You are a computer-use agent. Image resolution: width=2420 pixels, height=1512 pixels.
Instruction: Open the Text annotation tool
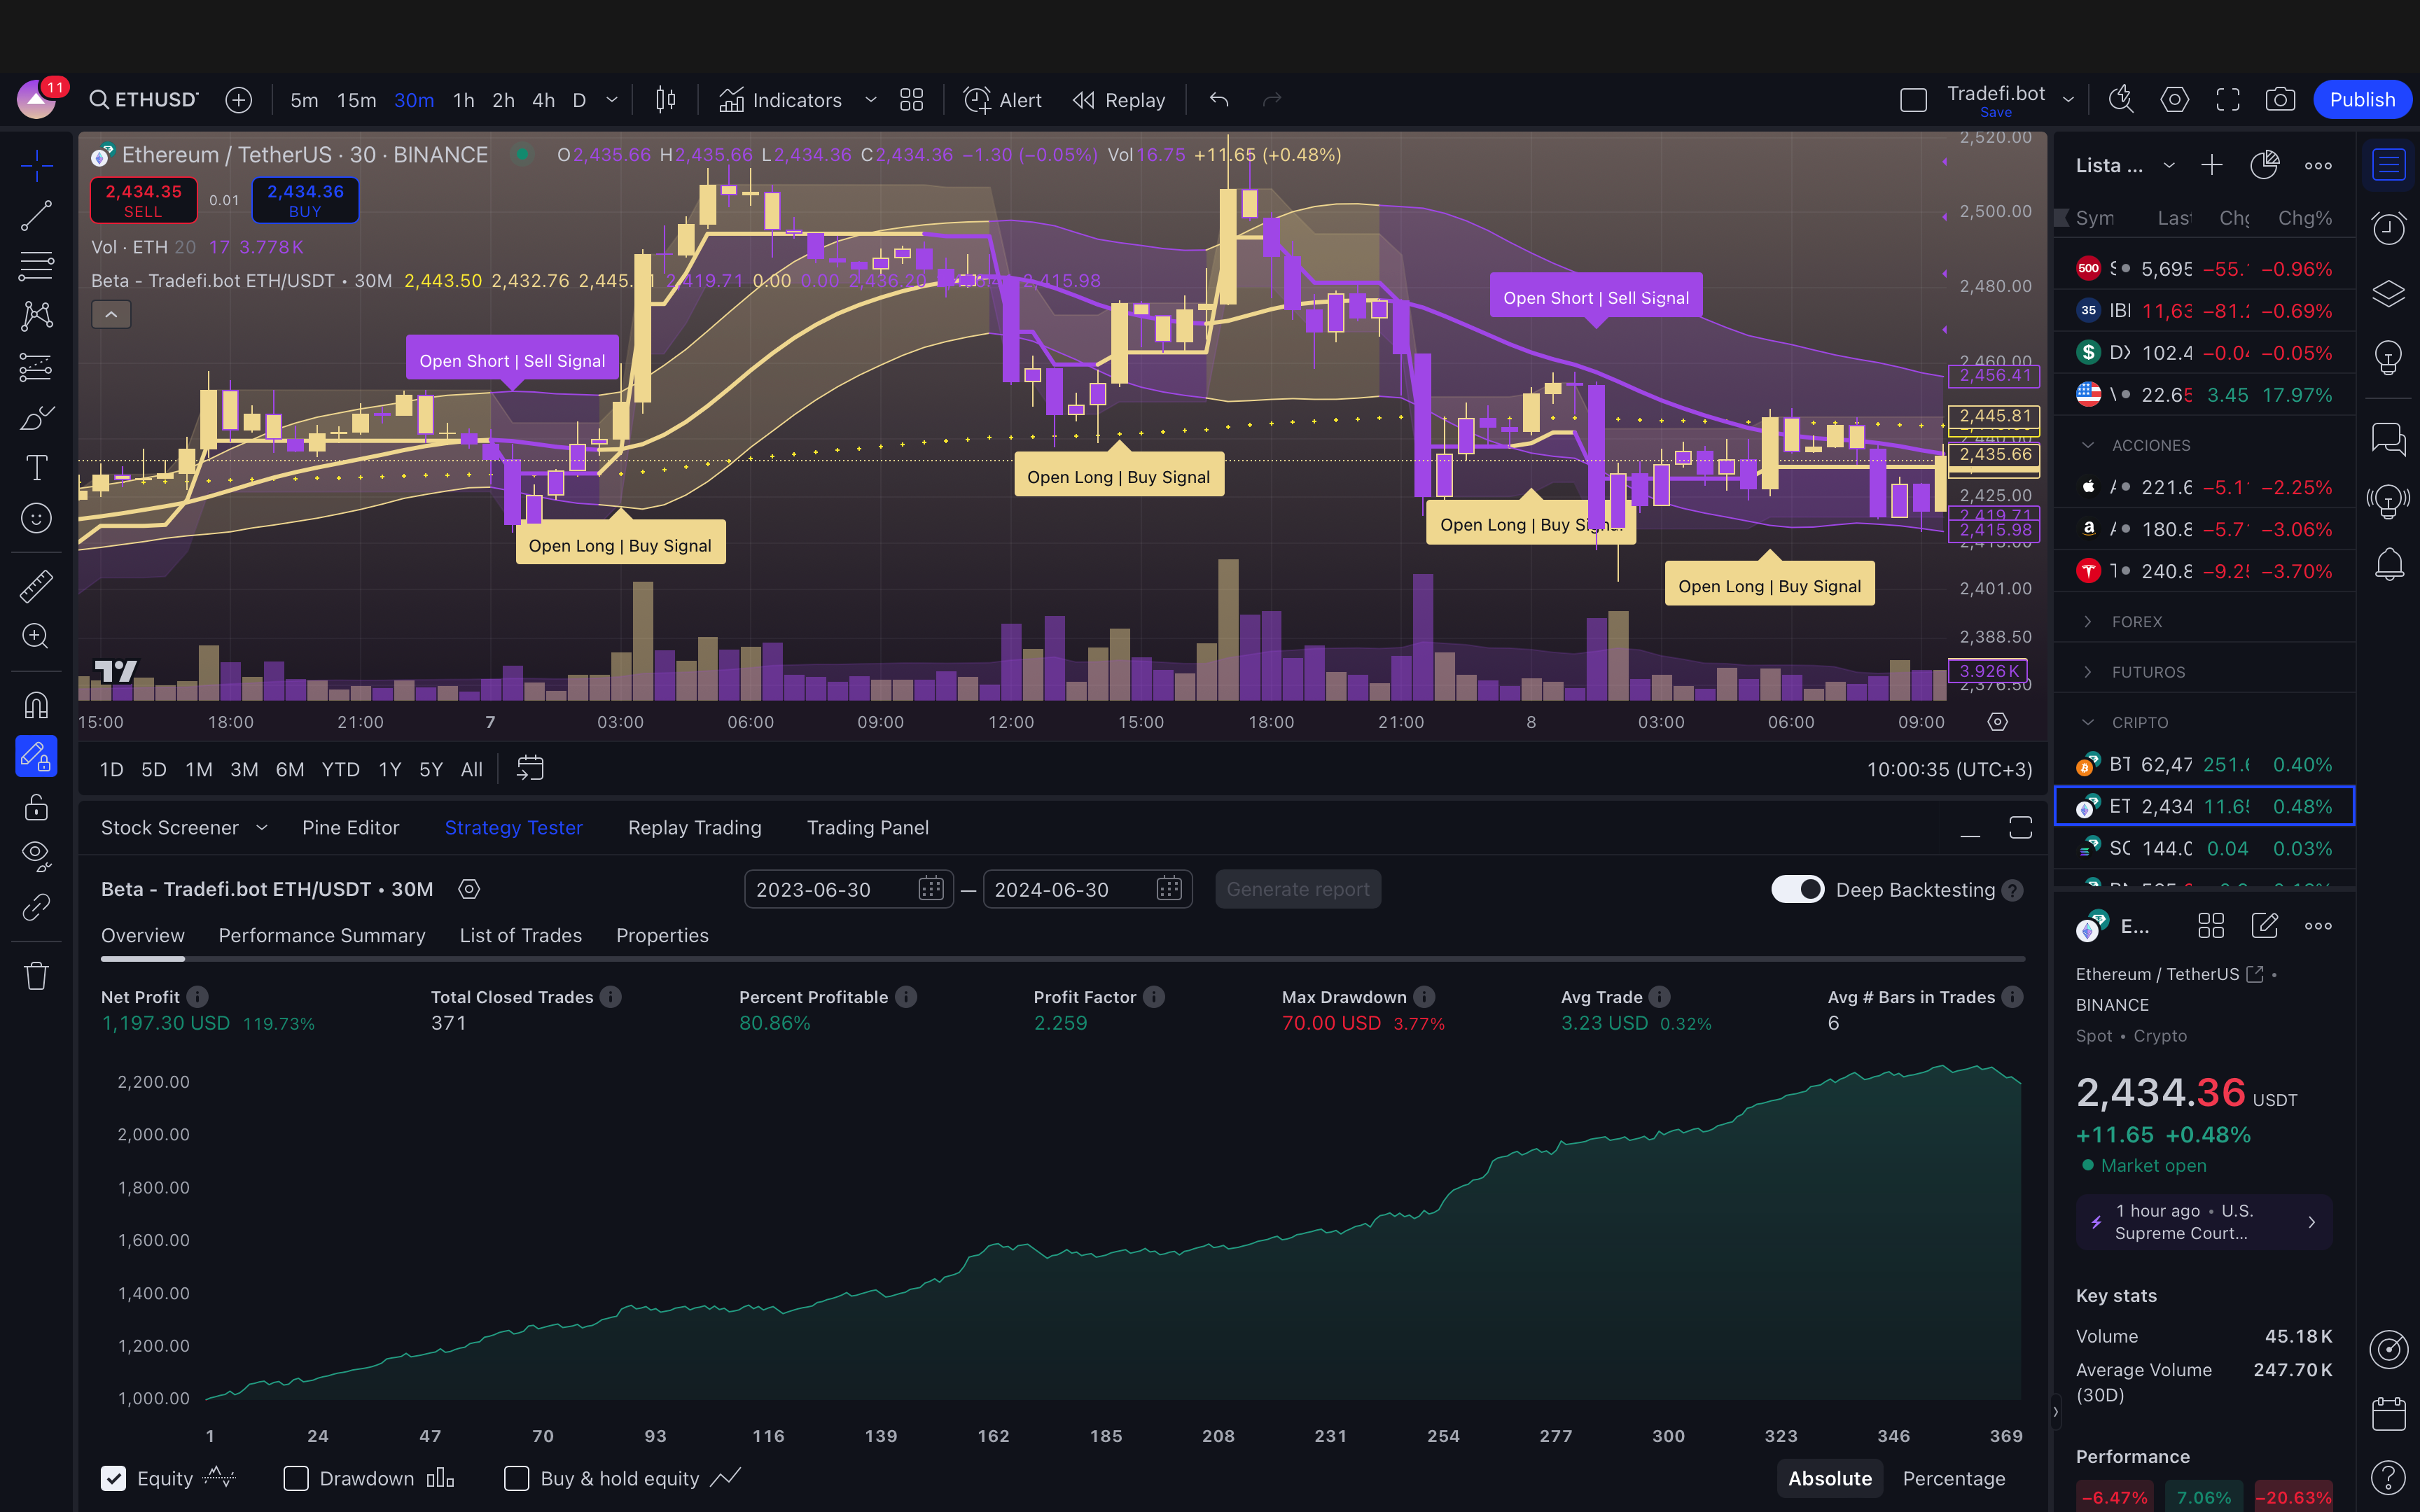point(37,468)
